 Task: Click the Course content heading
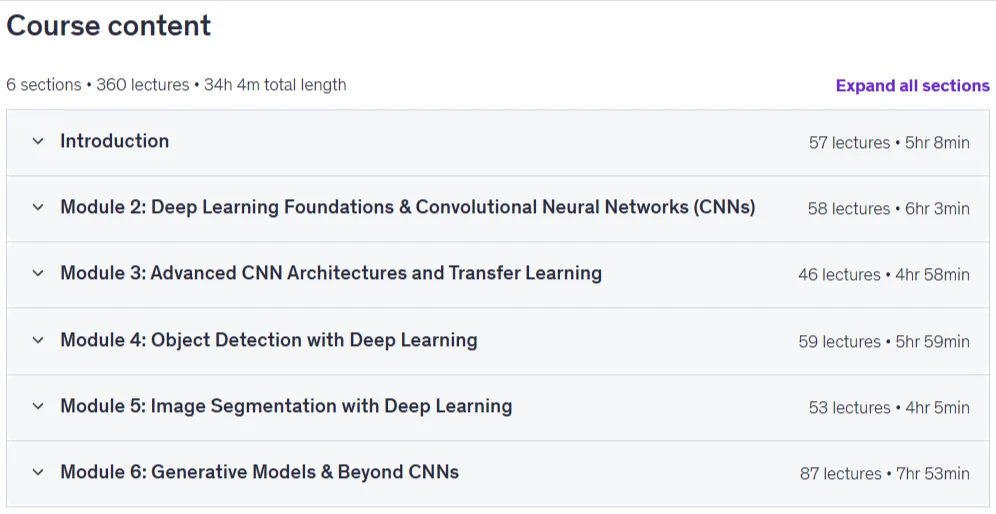(x=109, y=25)
